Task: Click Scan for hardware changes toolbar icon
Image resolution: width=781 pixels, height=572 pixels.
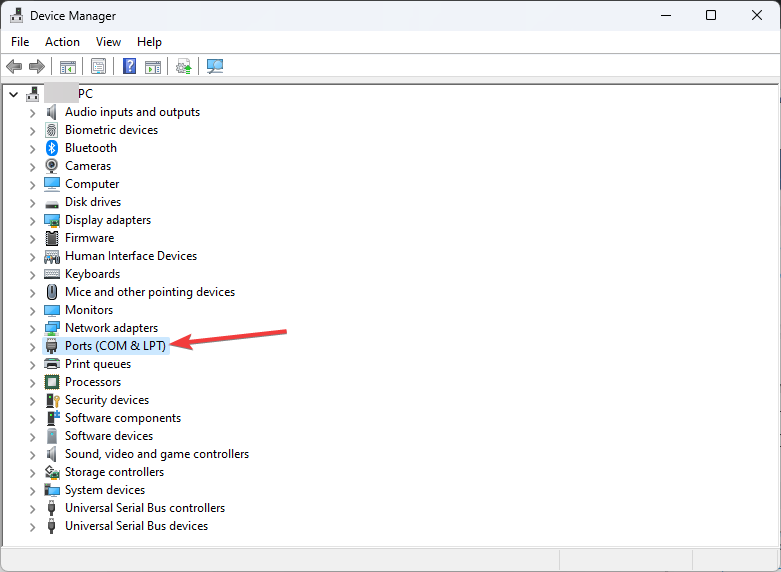Action: (215, 66)
